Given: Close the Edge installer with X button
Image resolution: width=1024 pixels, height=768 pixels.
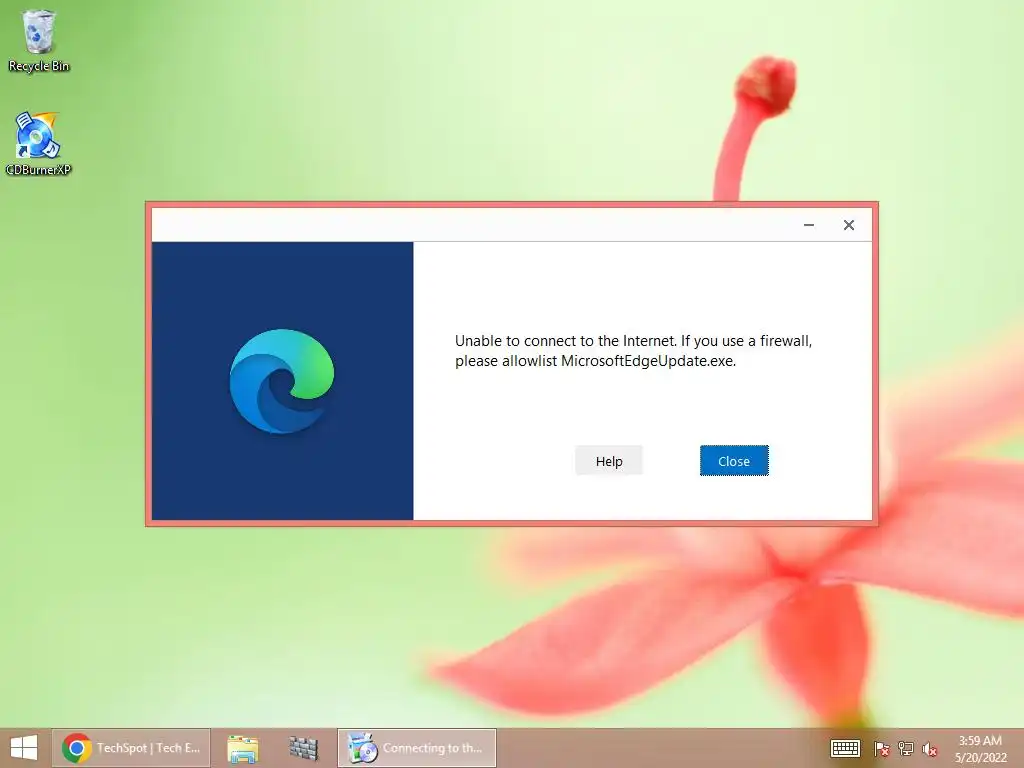Looking at the screenshot, I should point(848,225).
